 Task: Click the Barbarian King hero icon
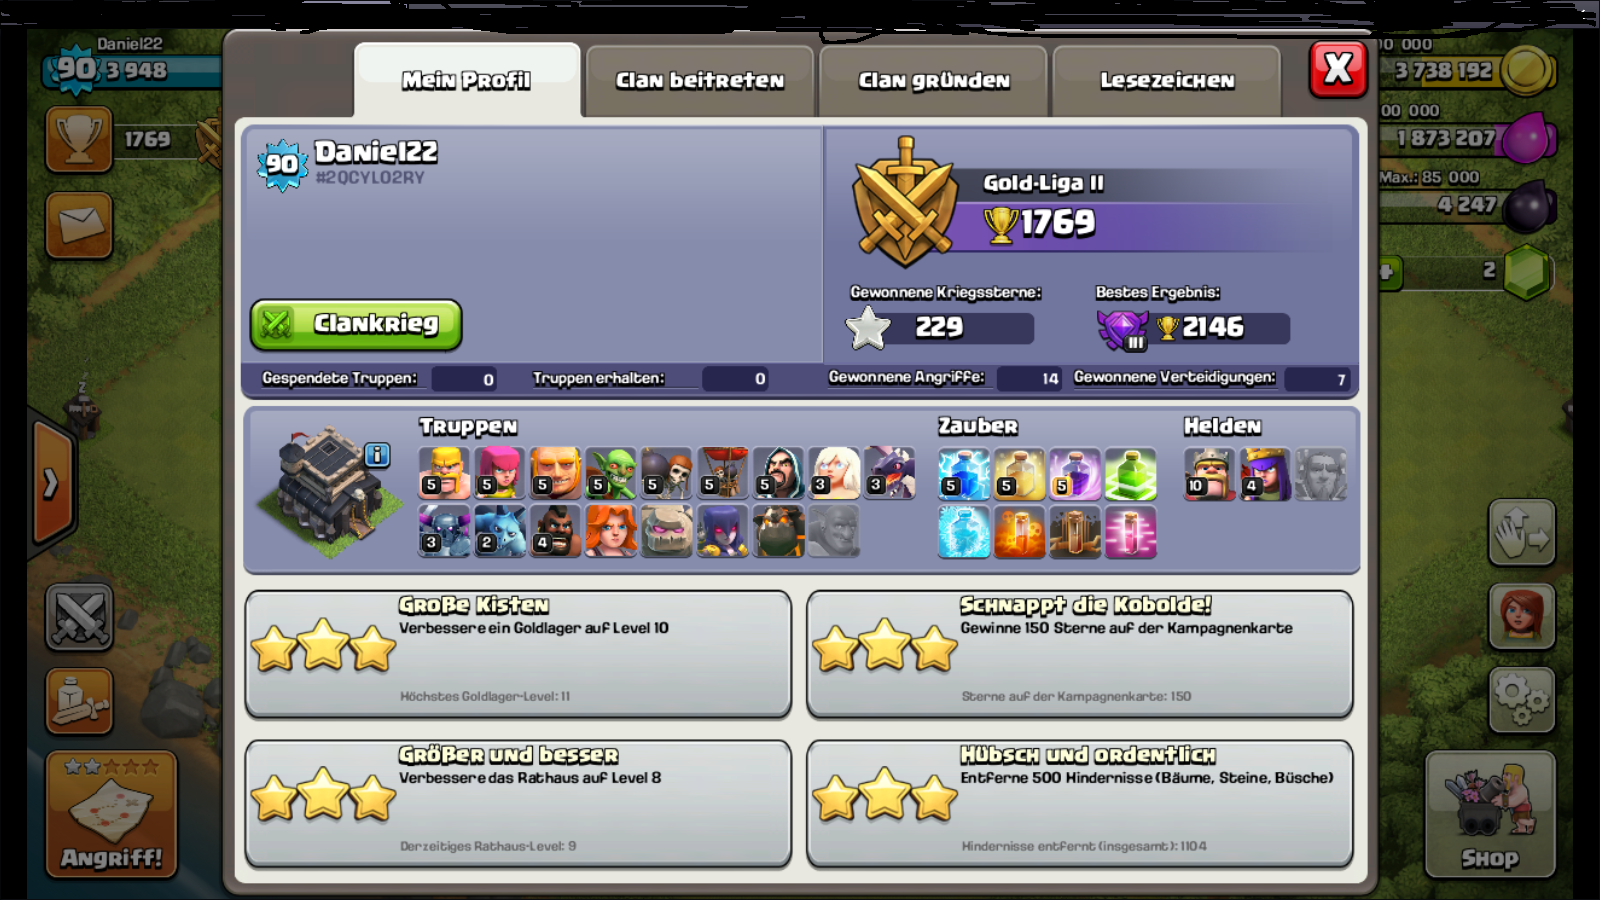[x=1209, y=473]
